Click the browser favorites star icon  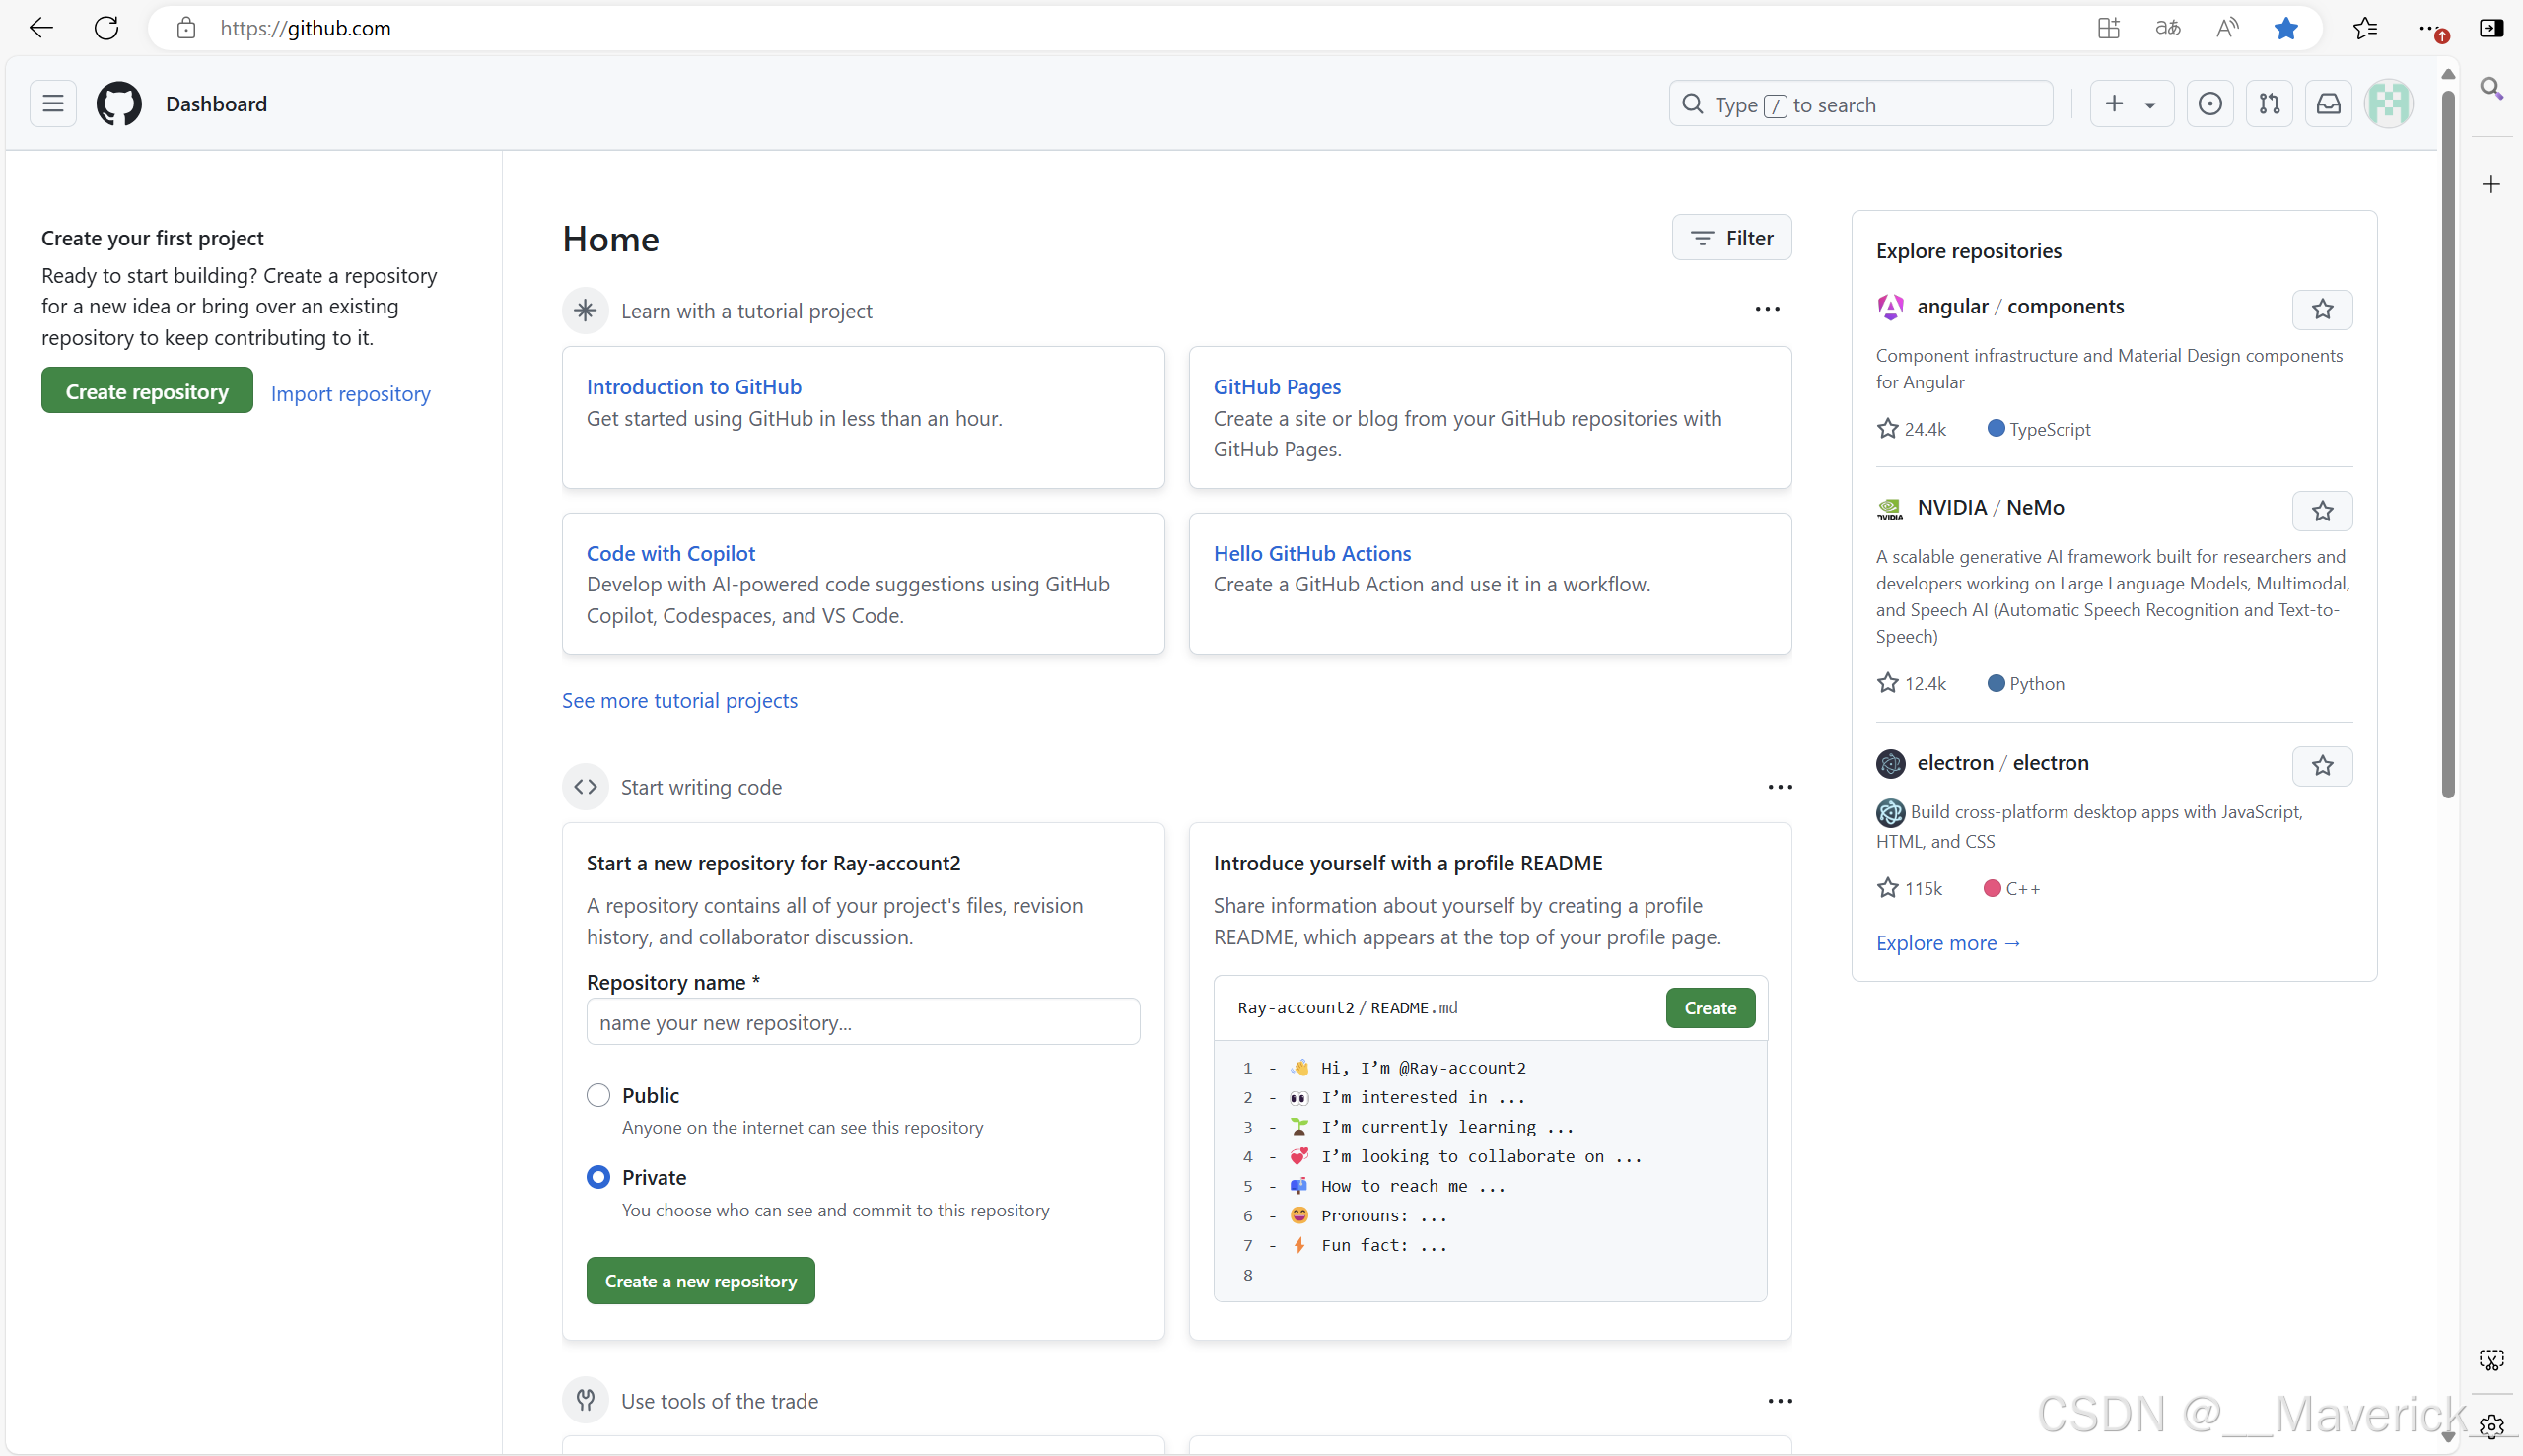click(x=2285, y=28)
